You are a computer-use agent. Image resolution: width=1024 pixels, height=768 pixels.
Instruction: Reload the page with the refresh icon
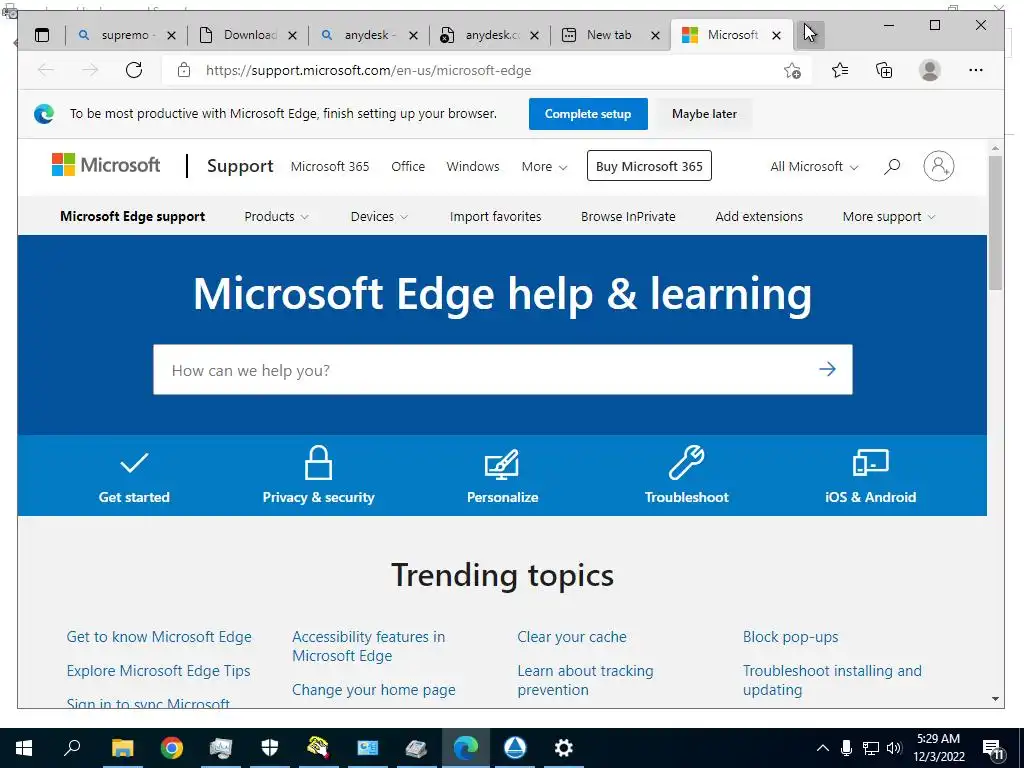(134, 70)
